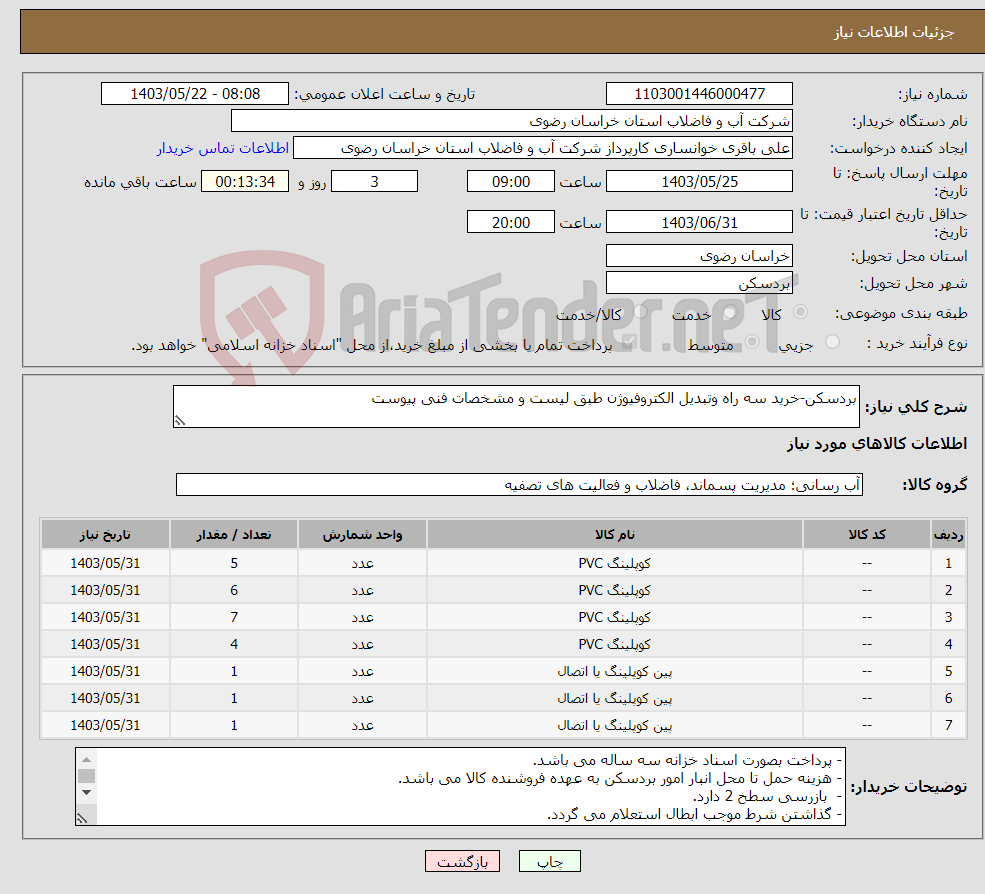Image resolution: width=985 pixels, height=894 pixels.
Task: Select the کالا/خدمت radio button
Action: (x=640, y=312)
